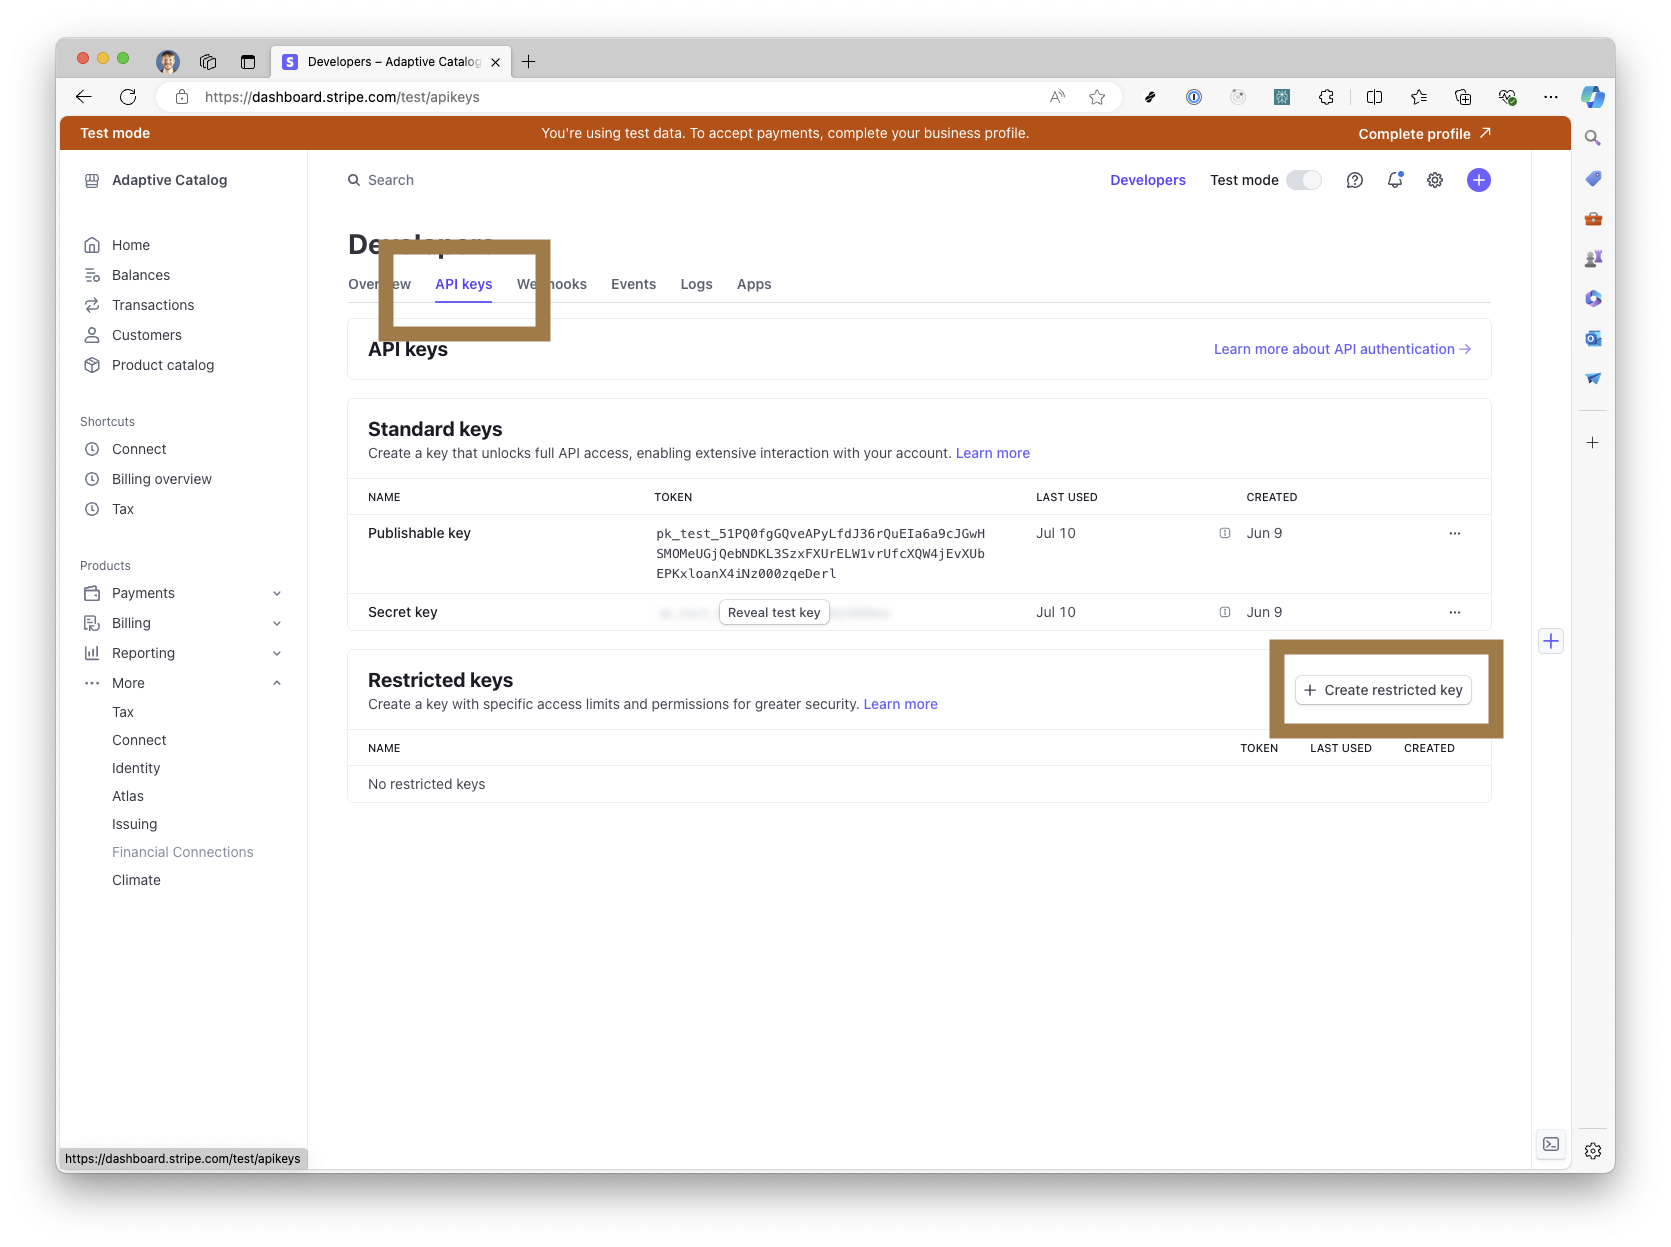Open a new browser tab
This screenshot has height=1247, width=1671.
click(x=529, y=62)
